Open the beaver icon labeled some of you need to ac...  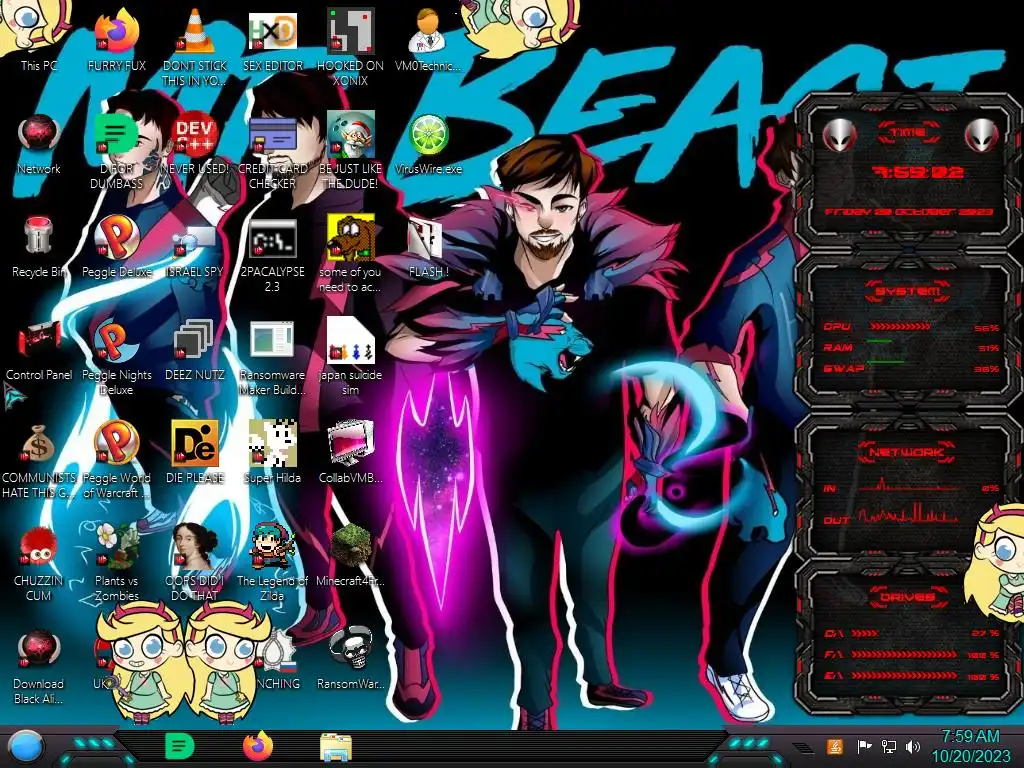pyautogui.click(x=351, y=255)
